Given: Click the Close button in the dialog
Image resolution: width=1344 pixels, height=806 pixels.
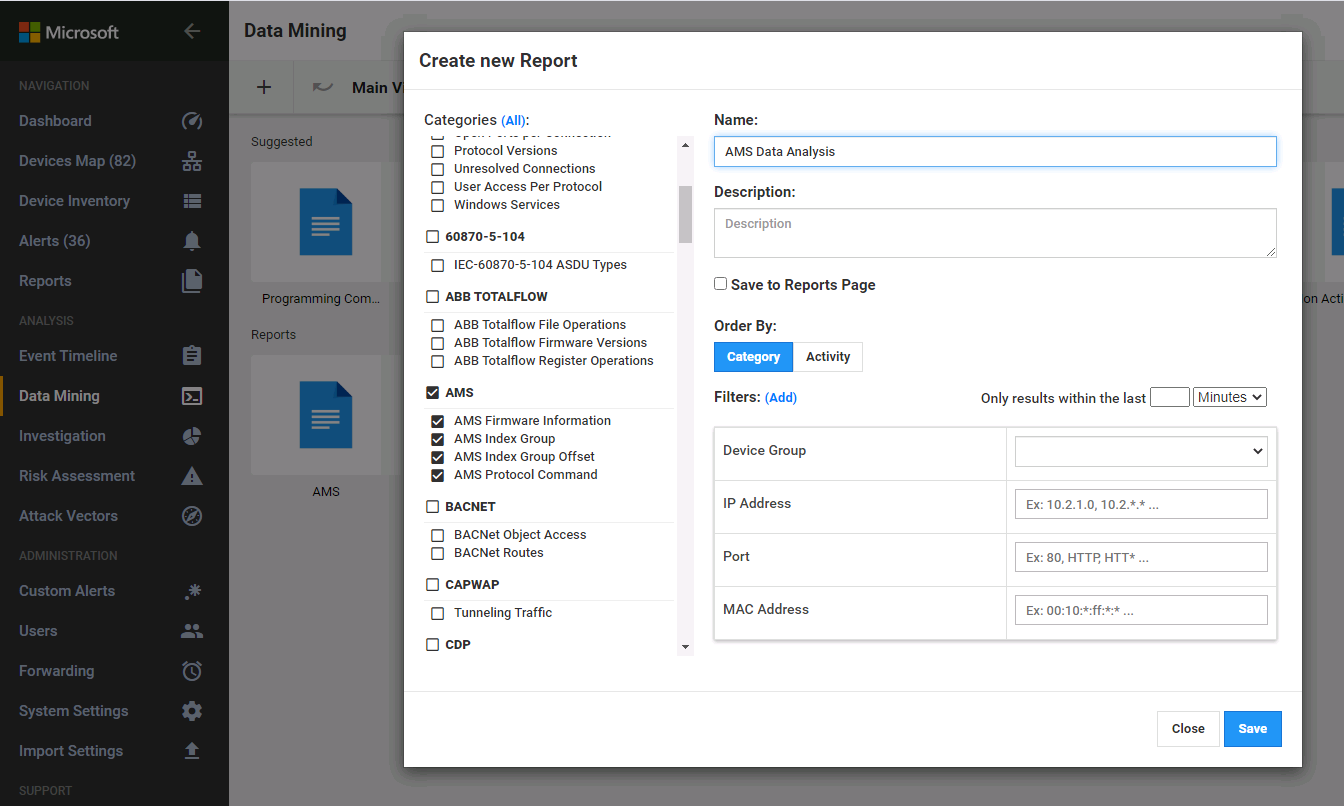Looking at the screenshot, I should (1188, 729).
